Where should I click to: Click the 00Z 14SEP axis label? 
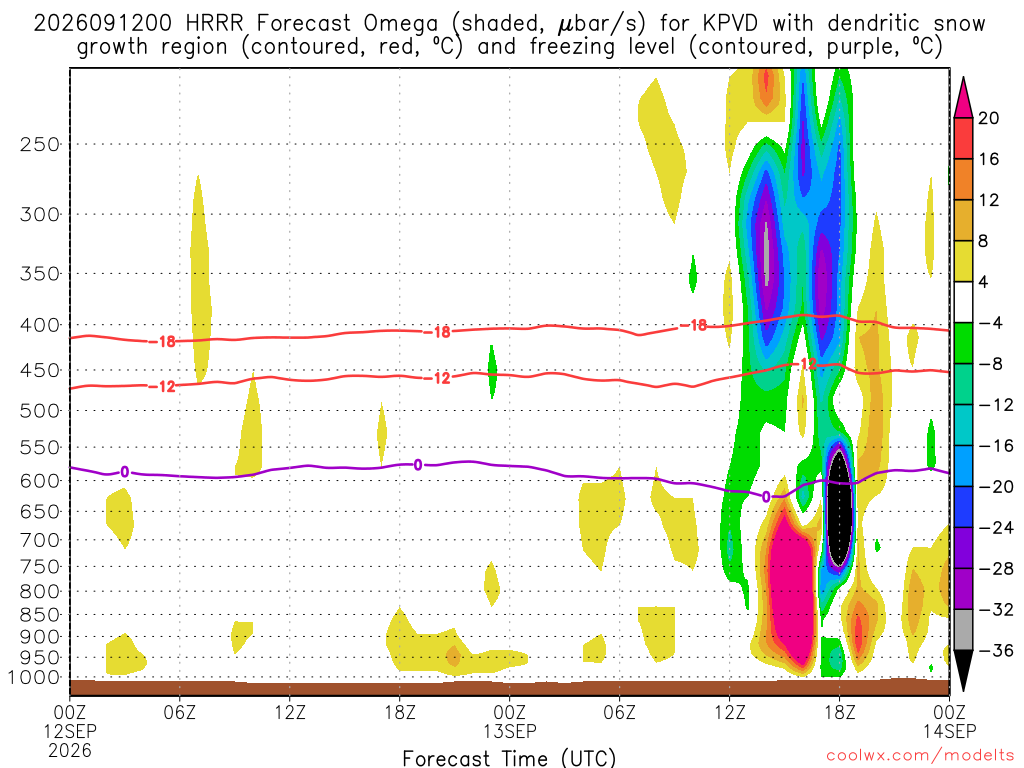click(950, 721)
